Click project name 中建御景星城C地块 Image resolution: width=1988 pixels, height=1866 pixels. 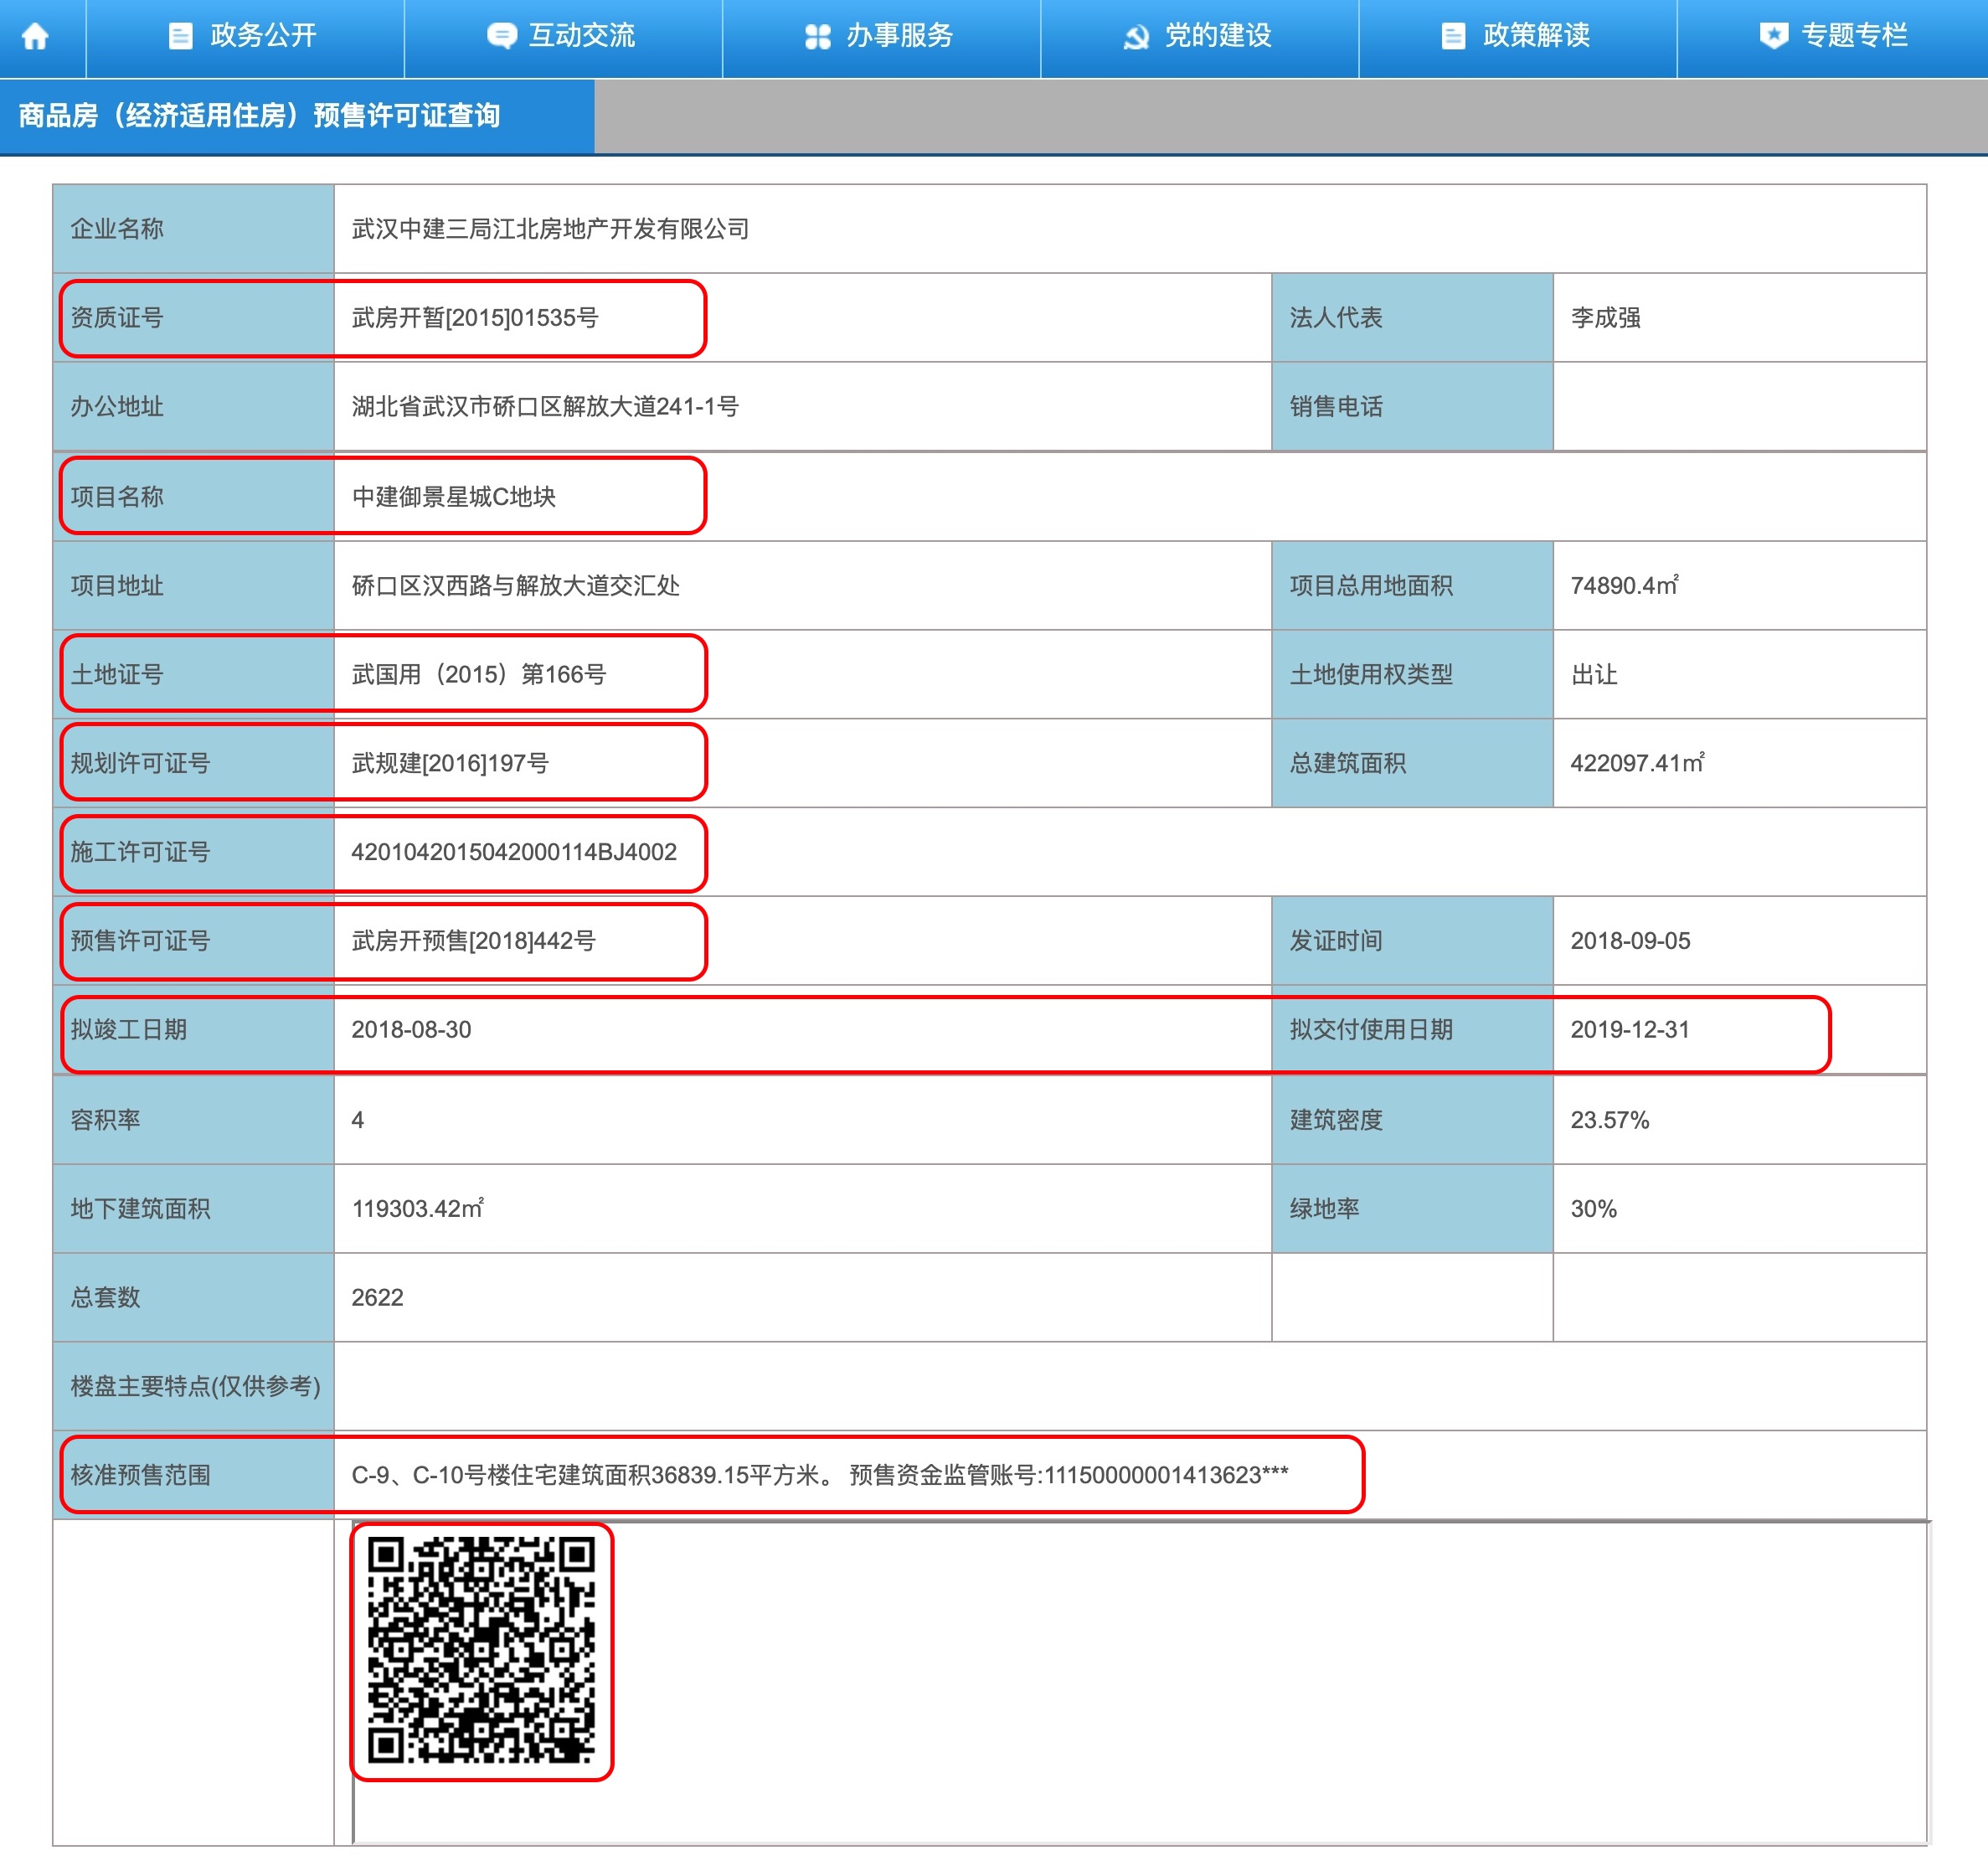point(453,497)
